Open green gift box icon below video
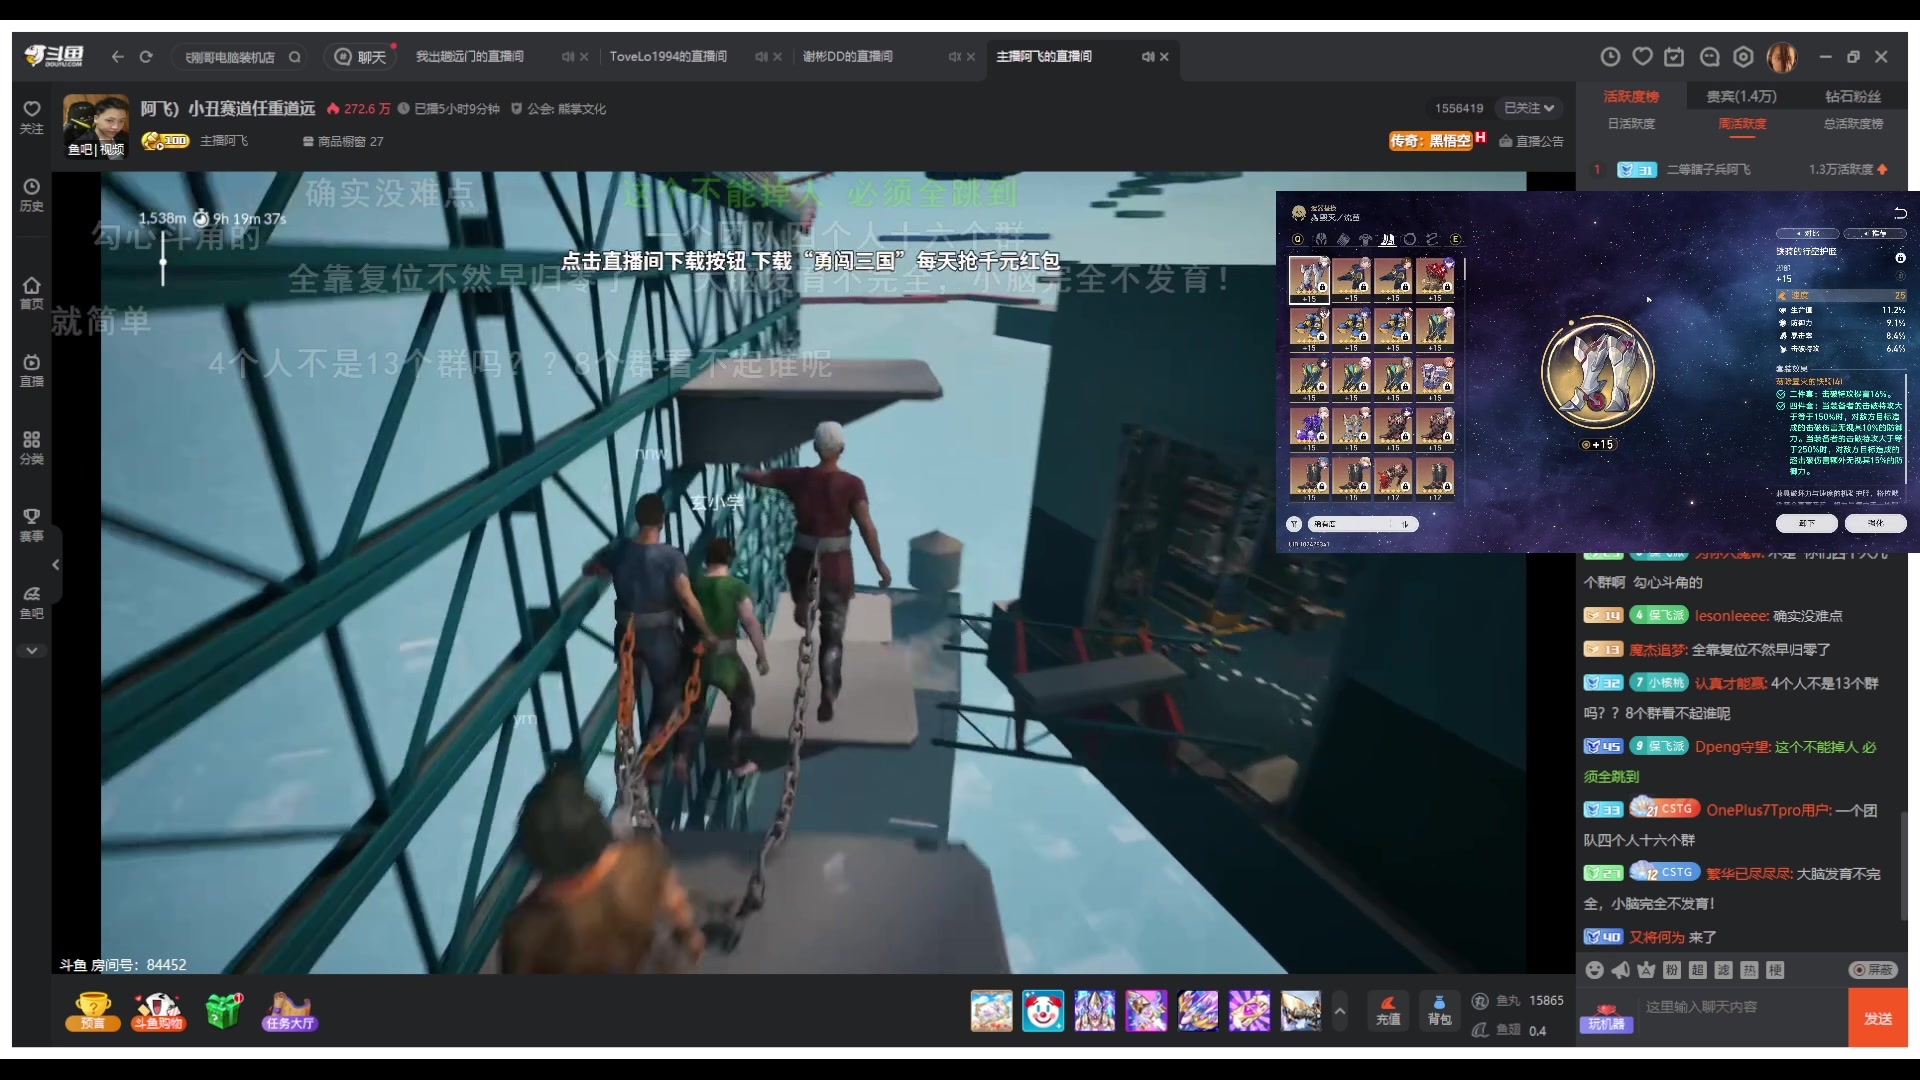Image resolution: width=1920 pixels, height=1080 pixels. [224, 1011]
